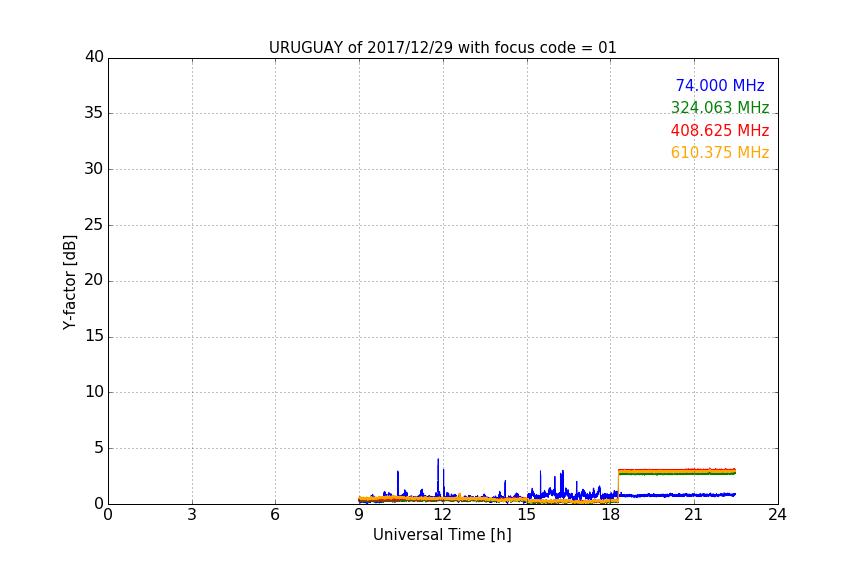Click the x-axis tick label 3
Screen dimensions: 864x576
pyautogui.click(x=192, y=515)
